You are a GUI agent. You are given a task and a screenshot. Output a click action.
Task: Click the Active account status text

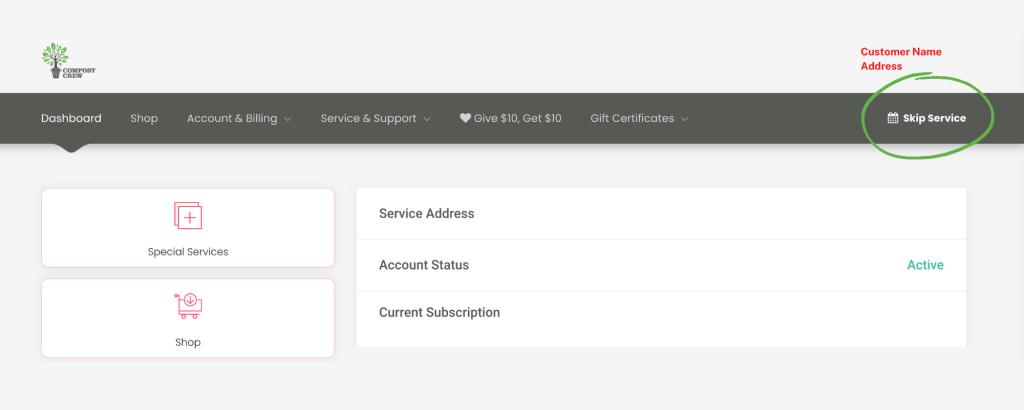(925, 265)
